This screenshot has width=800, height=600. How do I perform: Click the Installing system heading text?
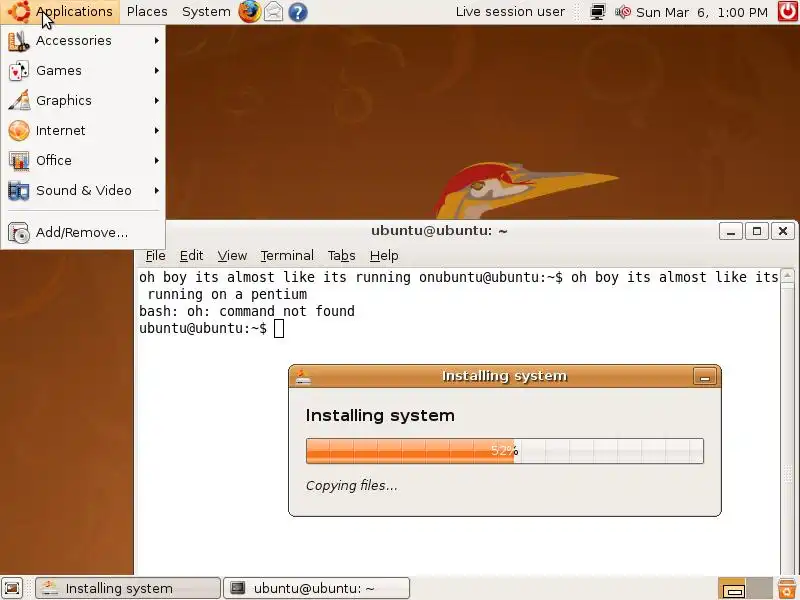[x=380, y=415]
